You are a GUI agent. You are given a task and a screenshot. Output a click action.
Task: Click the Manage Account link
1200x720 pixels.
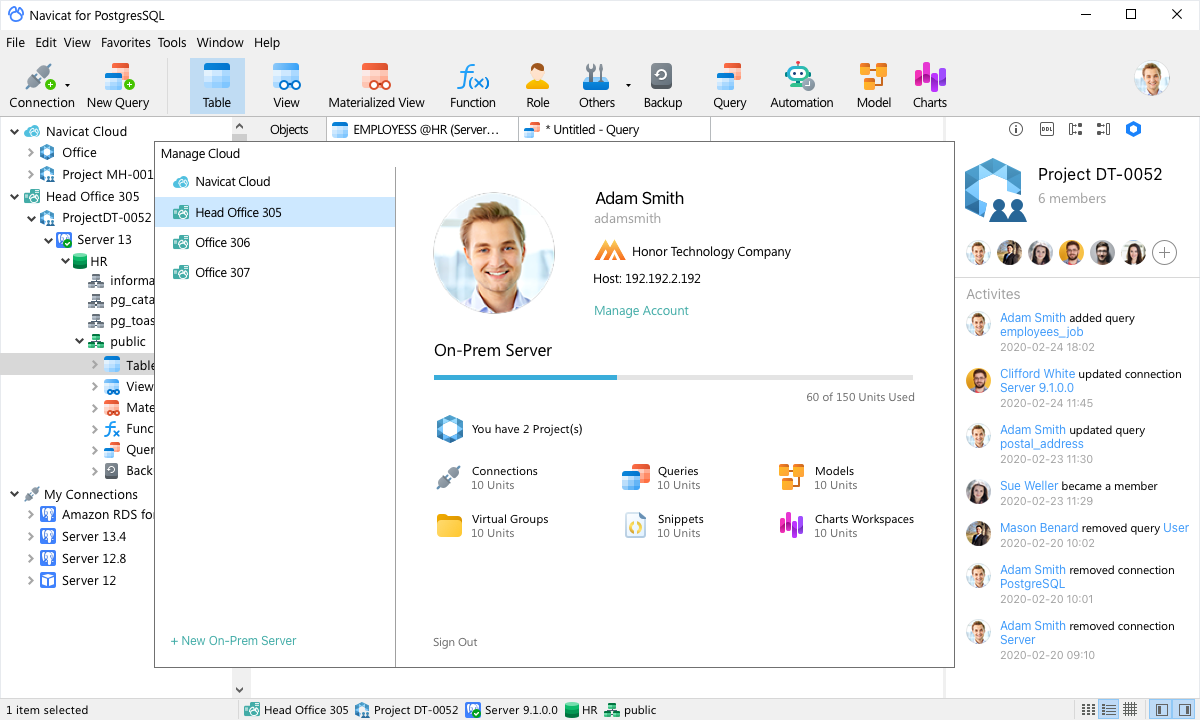tap(641, 311)
